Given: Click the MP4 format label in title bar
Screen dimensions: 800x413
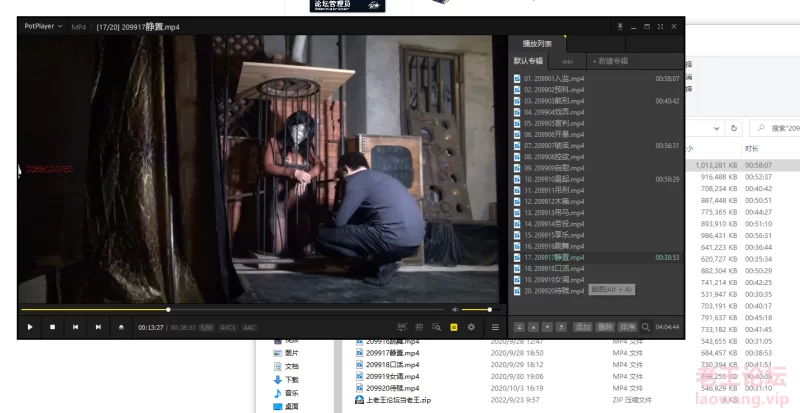Looking at the screenshot, I should pos(79,27).
